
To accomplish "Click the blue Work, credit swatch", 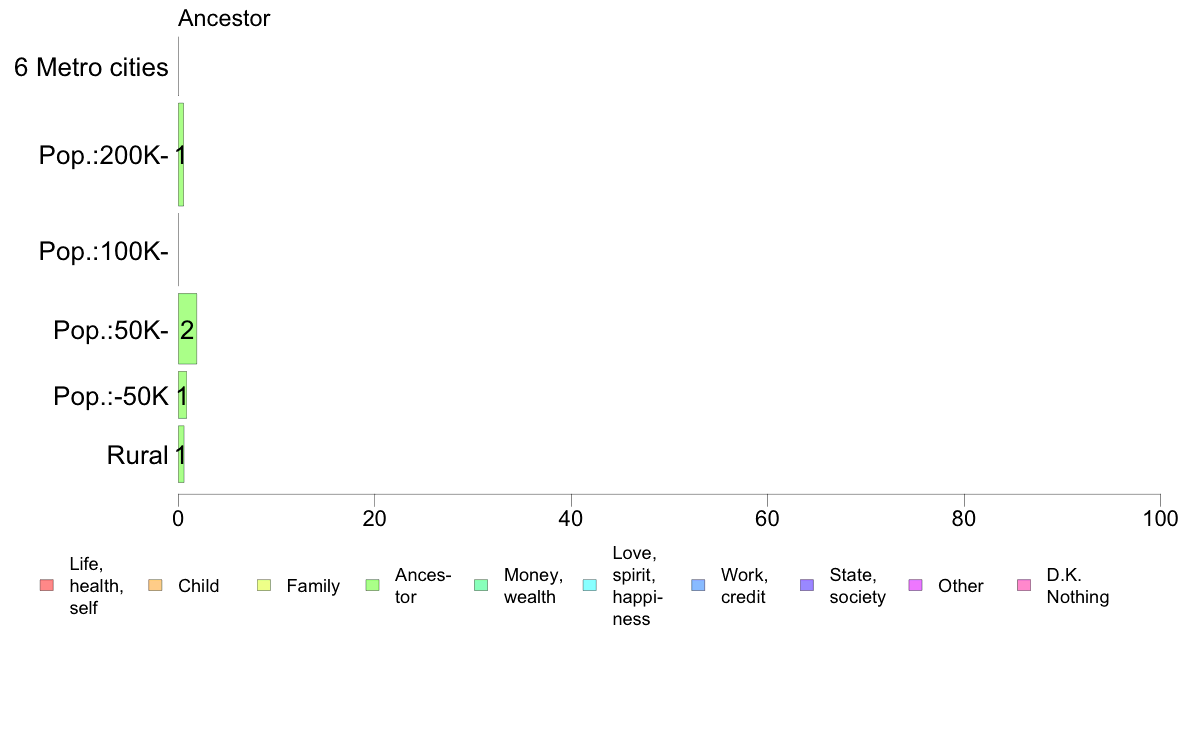I will (699, 585).
